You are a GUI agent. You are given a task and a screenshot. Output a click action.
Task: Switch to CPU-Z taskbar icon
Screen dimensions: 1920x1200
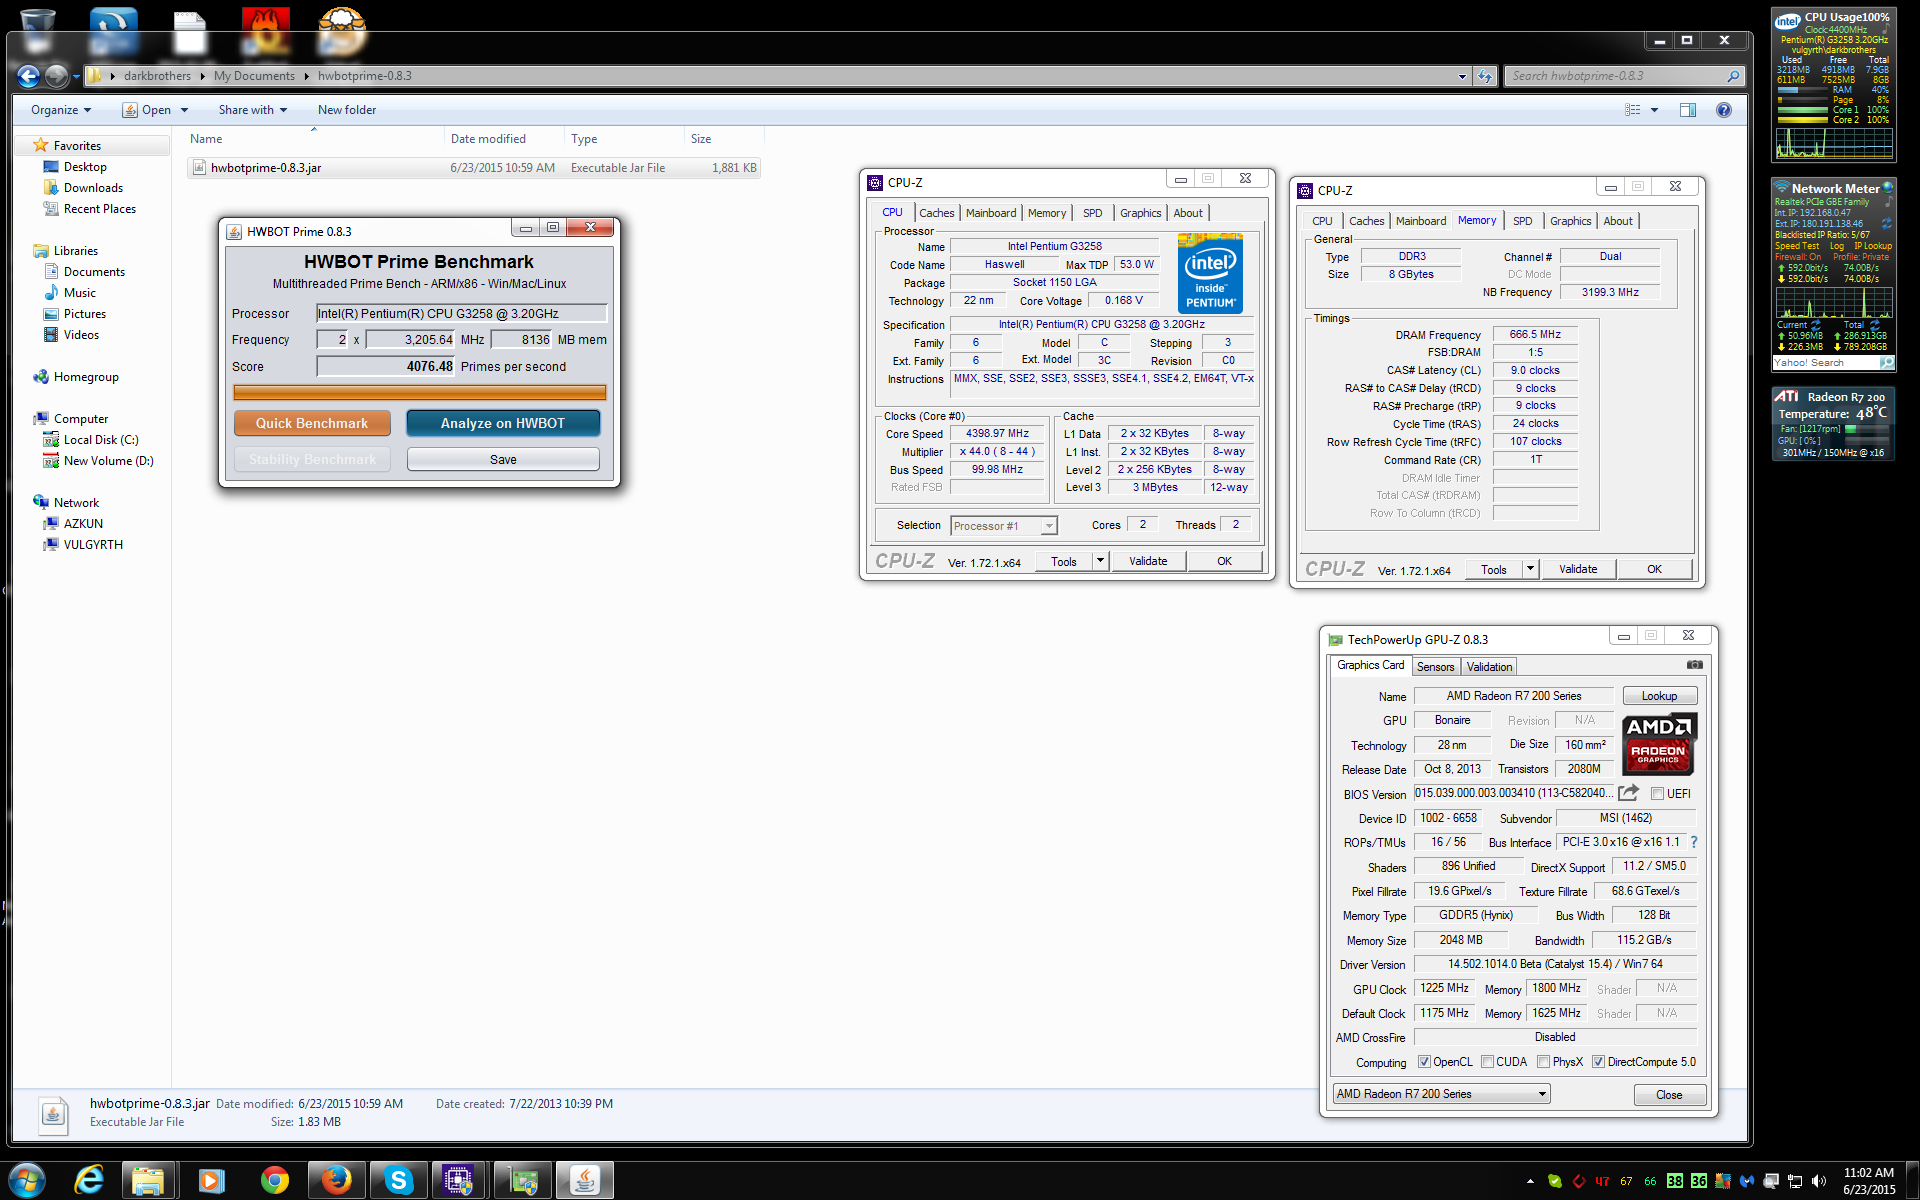click(x=459, y=1181)
